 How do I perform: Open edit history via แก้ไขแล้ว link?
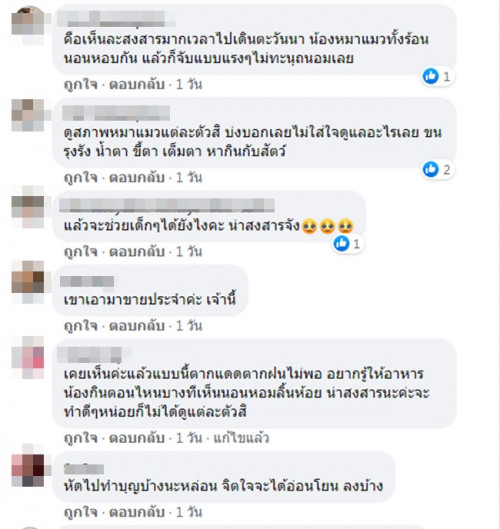click(242, 438)
